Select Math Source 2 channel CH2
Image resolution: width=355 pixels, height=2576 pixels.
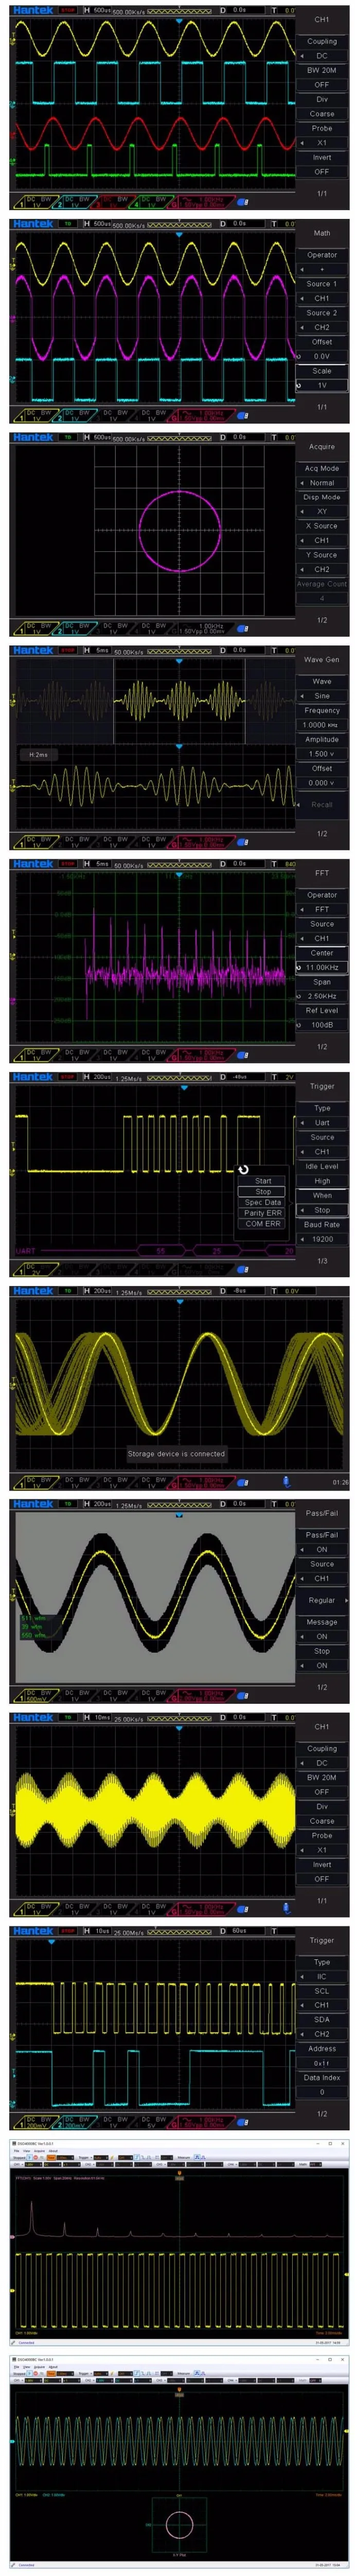322,327
